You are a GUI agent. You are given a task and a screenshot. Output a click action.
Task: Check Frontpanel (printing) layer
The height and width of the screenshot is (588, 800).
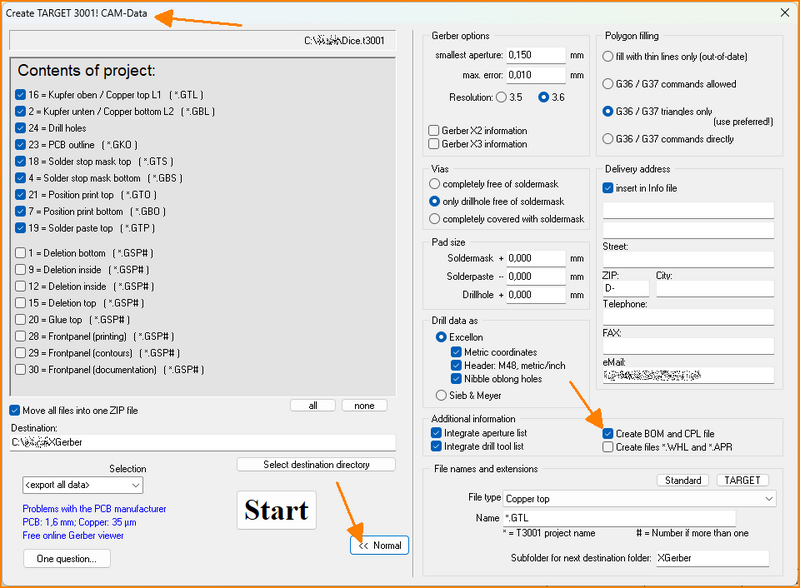pyautogui.click(x=21, y=336)
